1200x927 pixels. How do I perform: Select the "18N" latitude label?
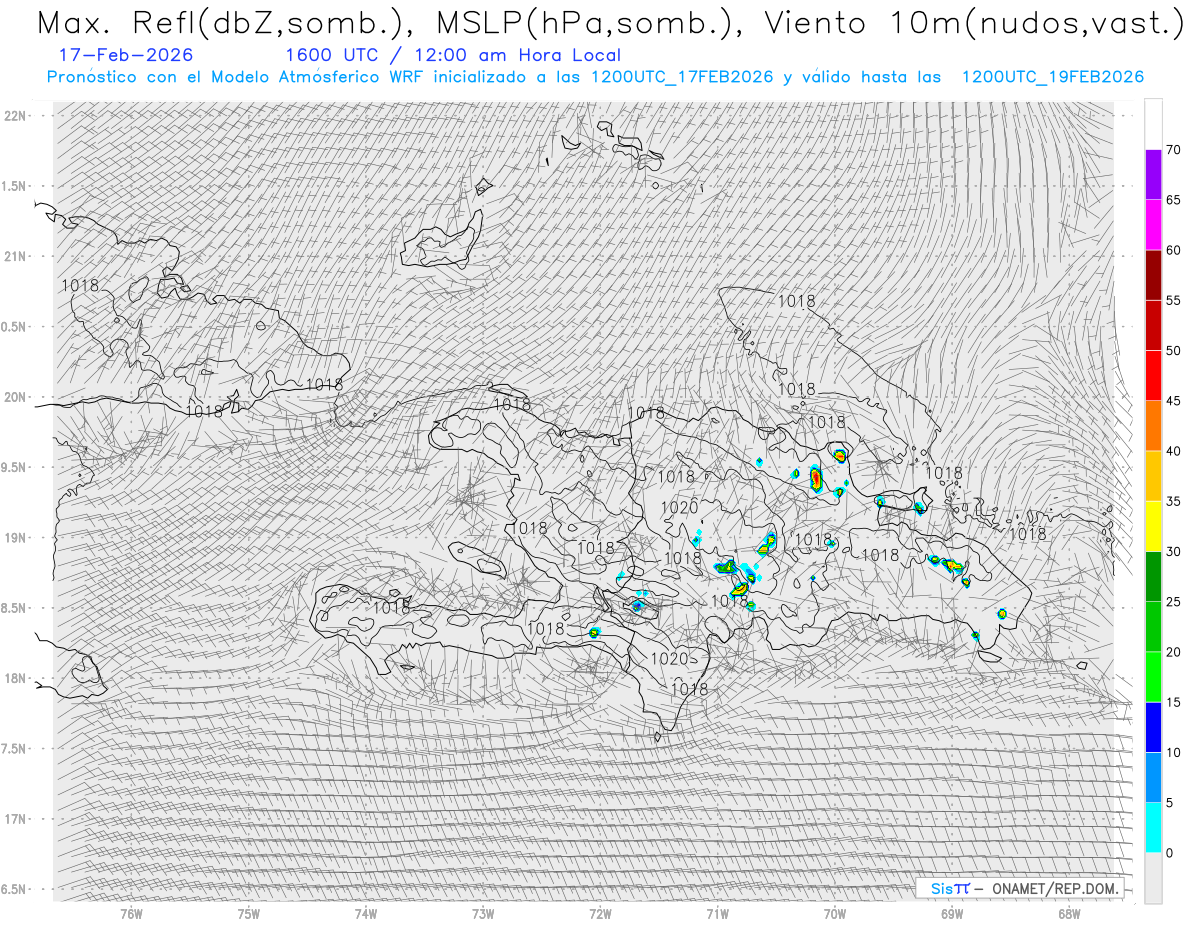(15, 679)
